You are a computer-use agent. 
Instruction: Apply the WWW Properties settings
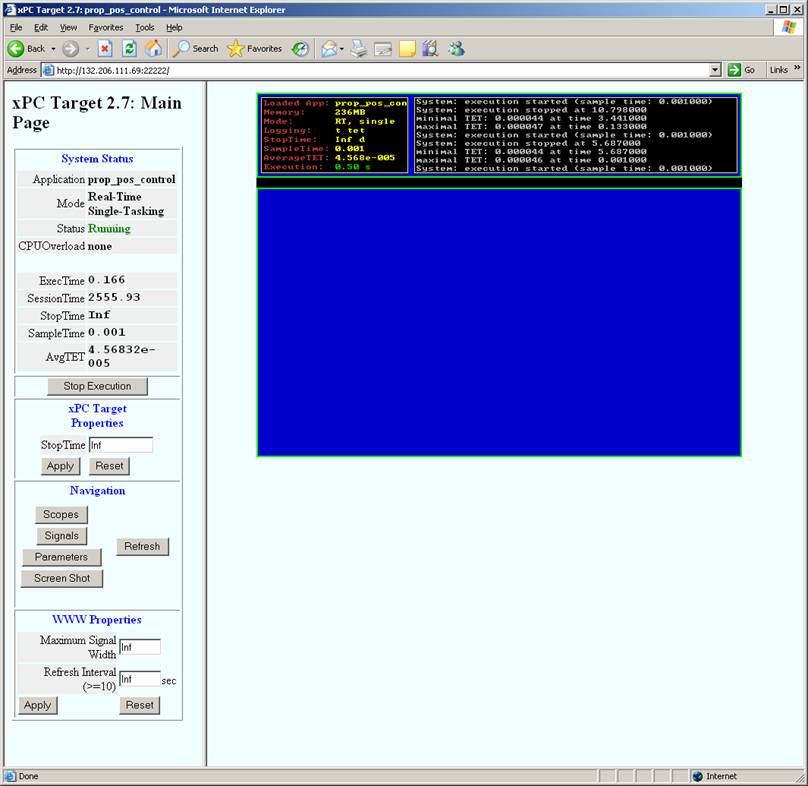coord(38,705)
